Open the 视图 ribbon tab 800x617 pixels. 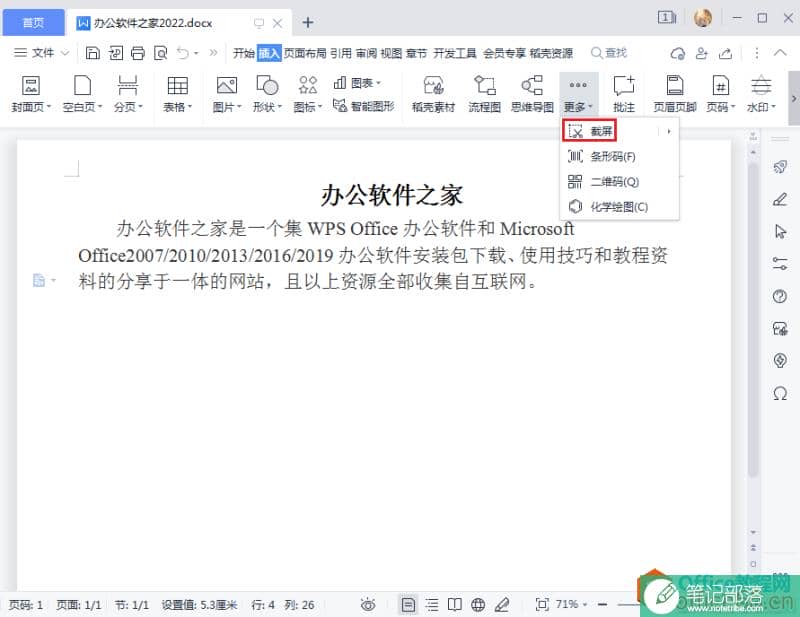click(391, 53)
